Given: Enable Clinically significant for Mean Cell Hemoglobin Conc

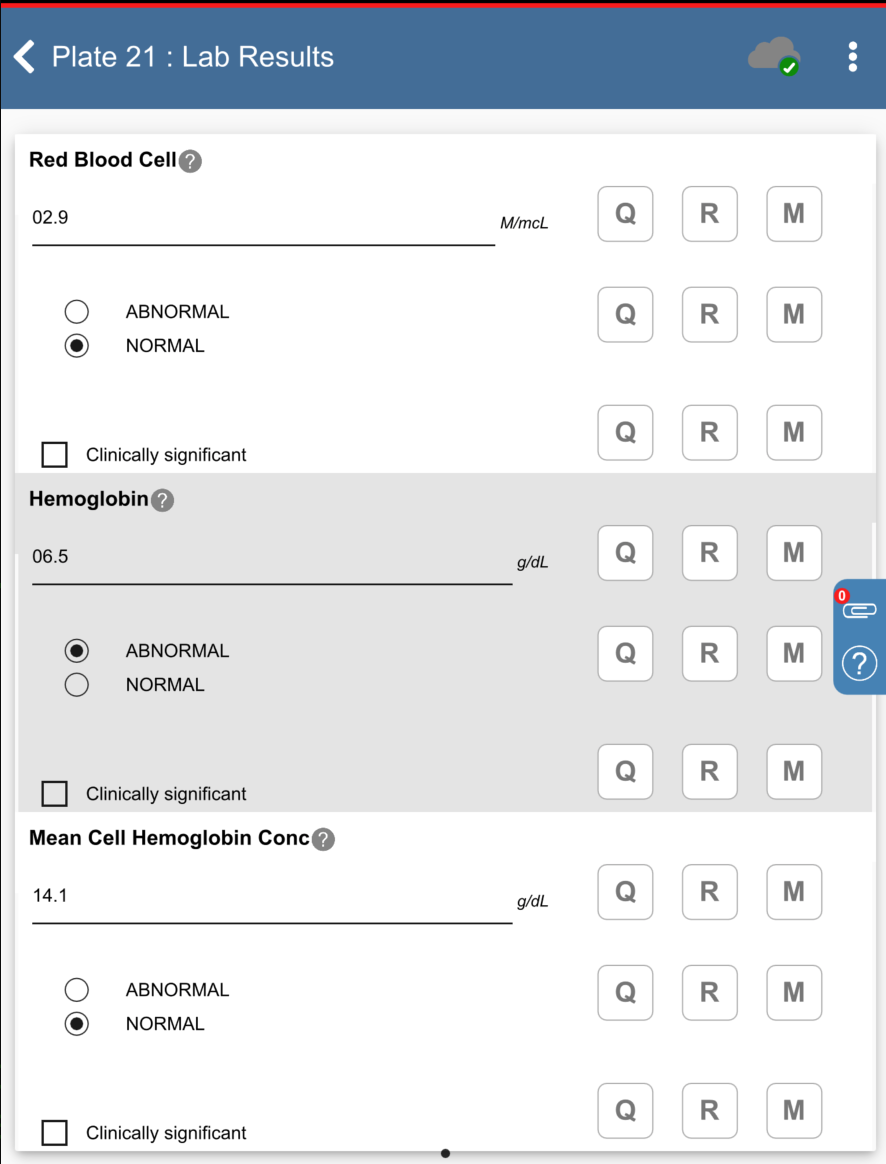Looking at the screenshot, I should click(55, 1133).
